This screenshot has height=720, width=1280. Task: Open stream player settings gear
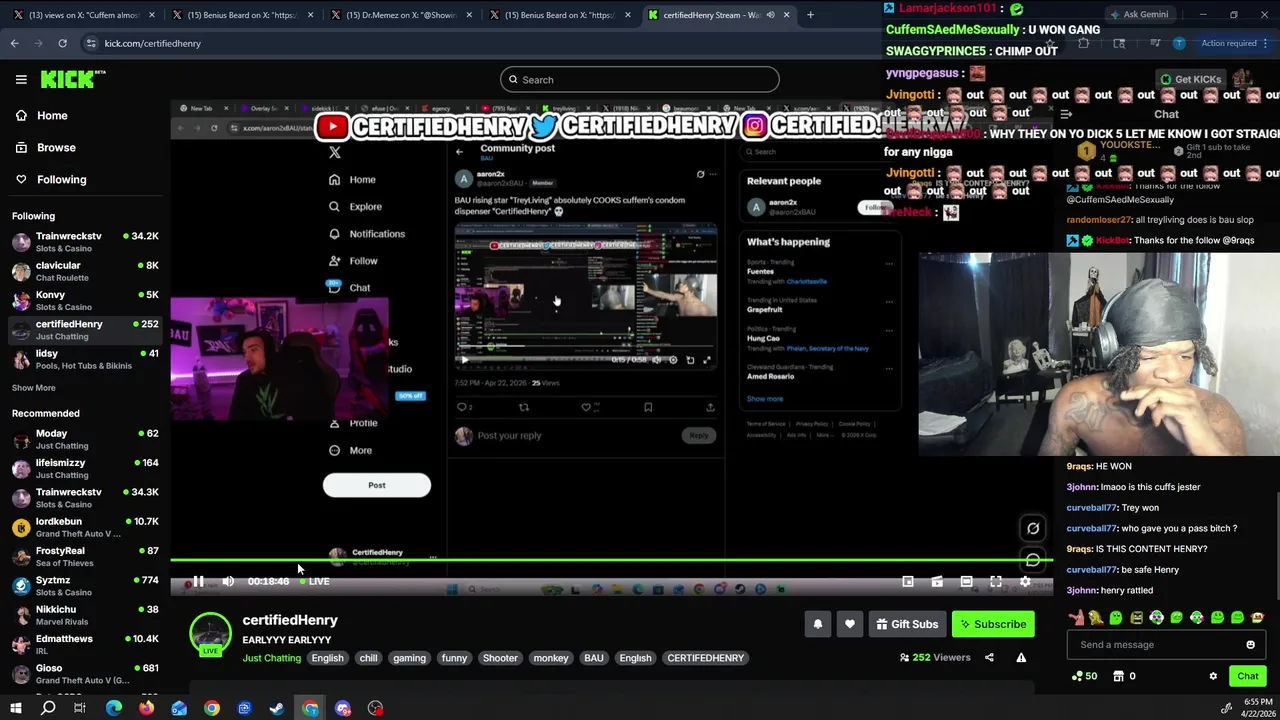tap(1025, 581)
